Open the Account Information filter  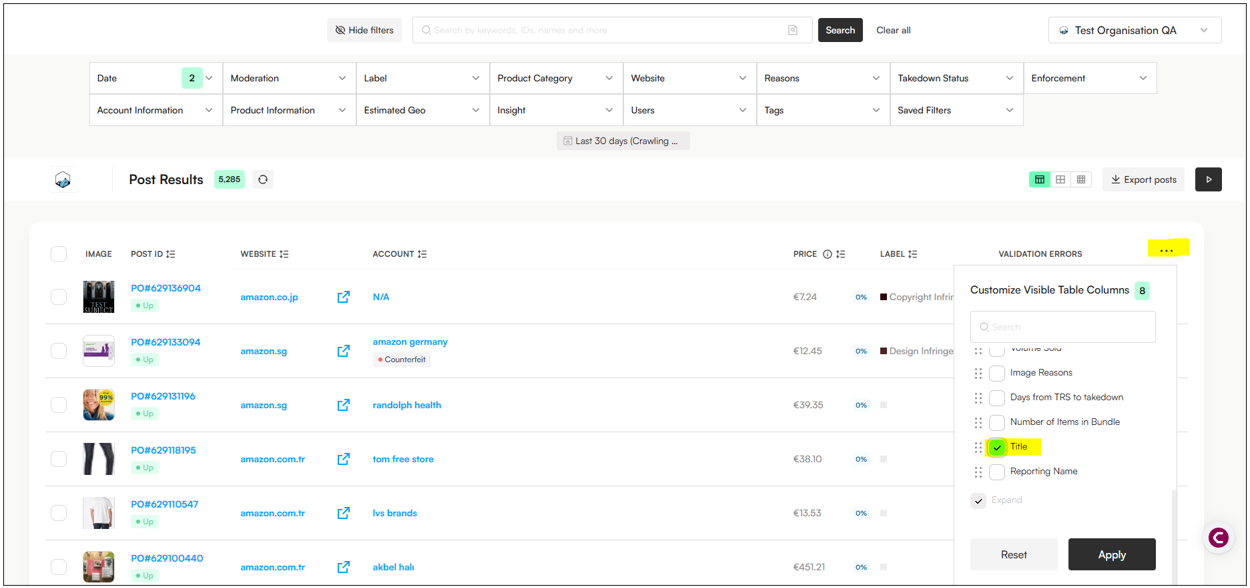[155, 110]
